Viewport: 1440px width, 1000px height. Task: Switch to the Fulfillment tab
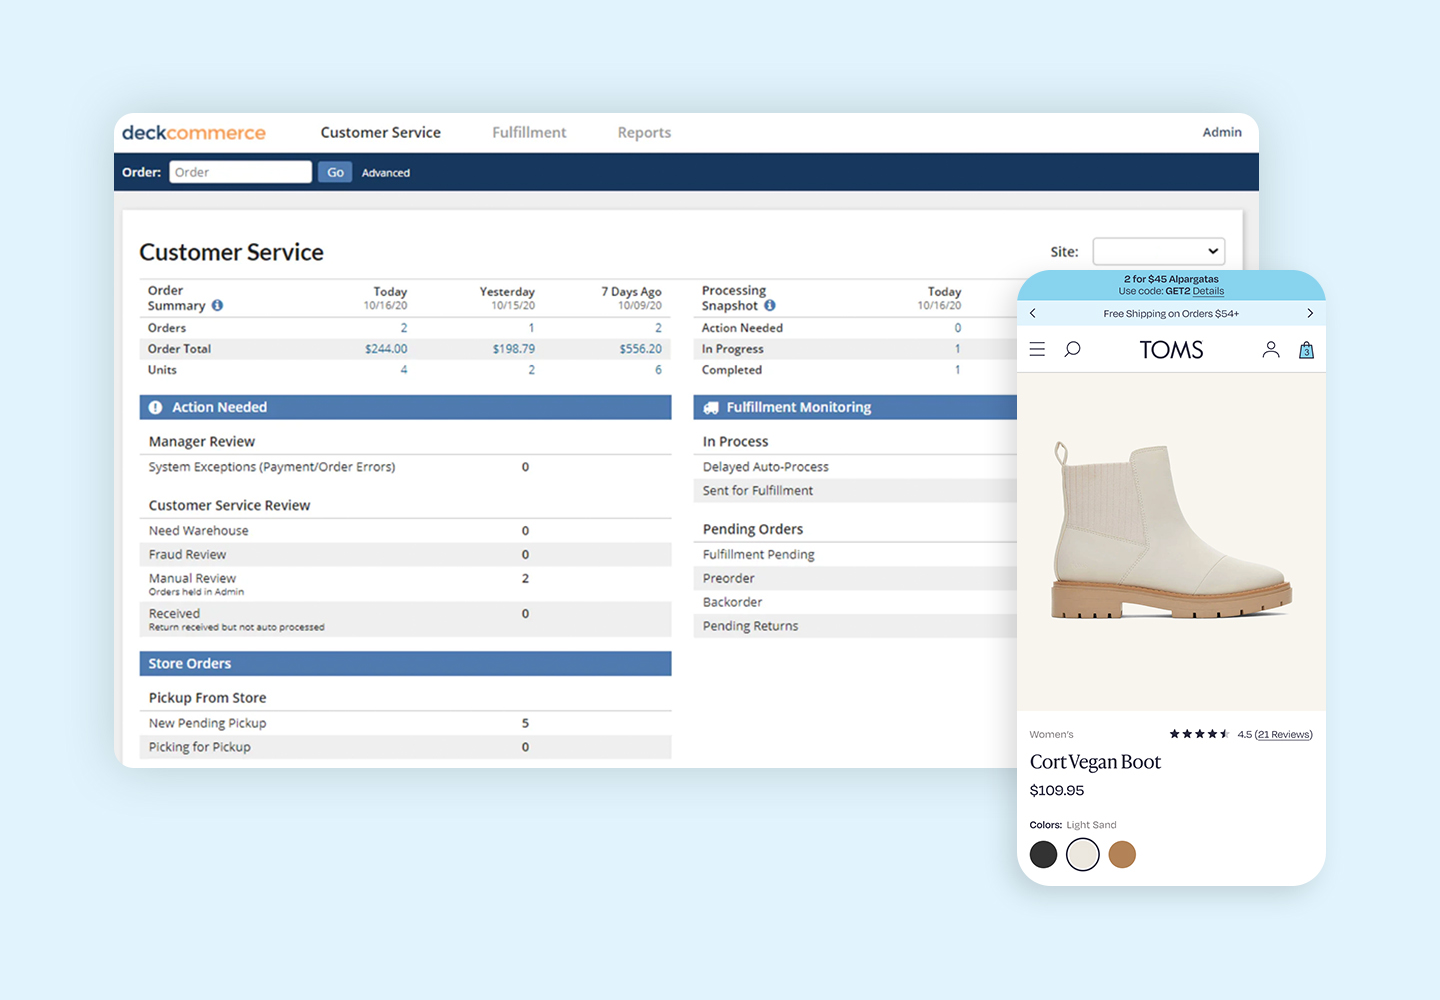[x=529, y=132]
